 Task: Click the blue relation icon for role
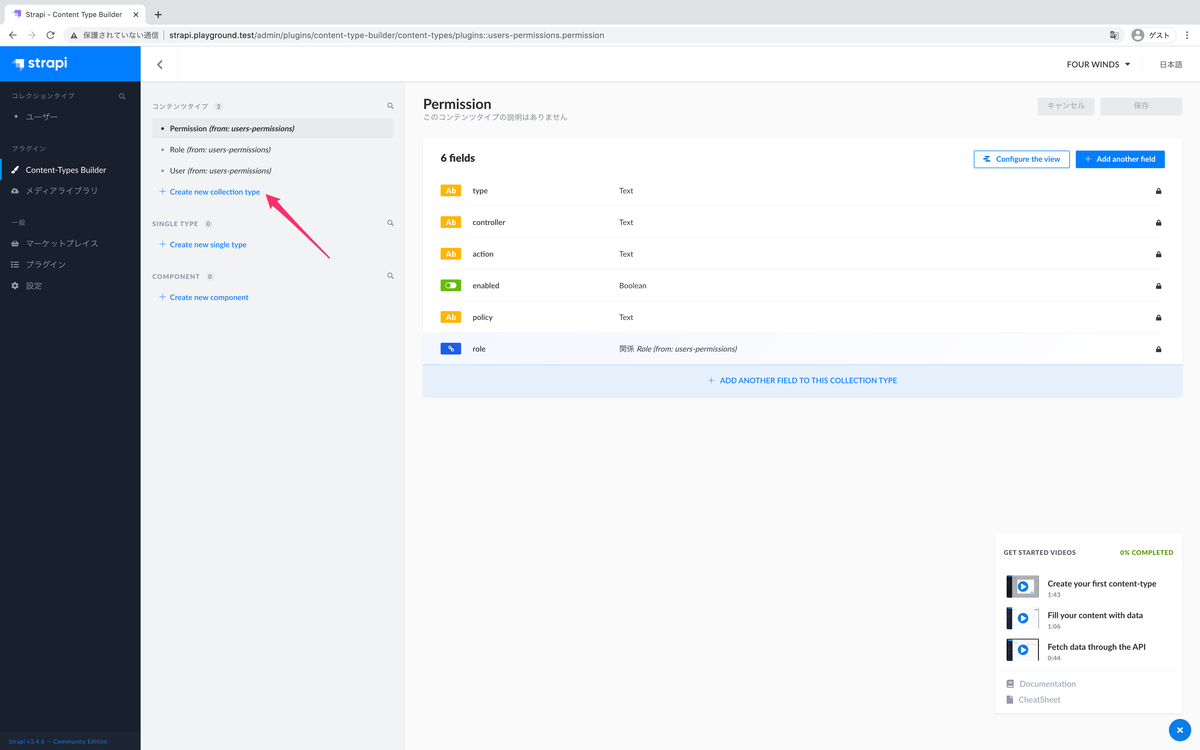pyautogui.click(x=451, y=348)
